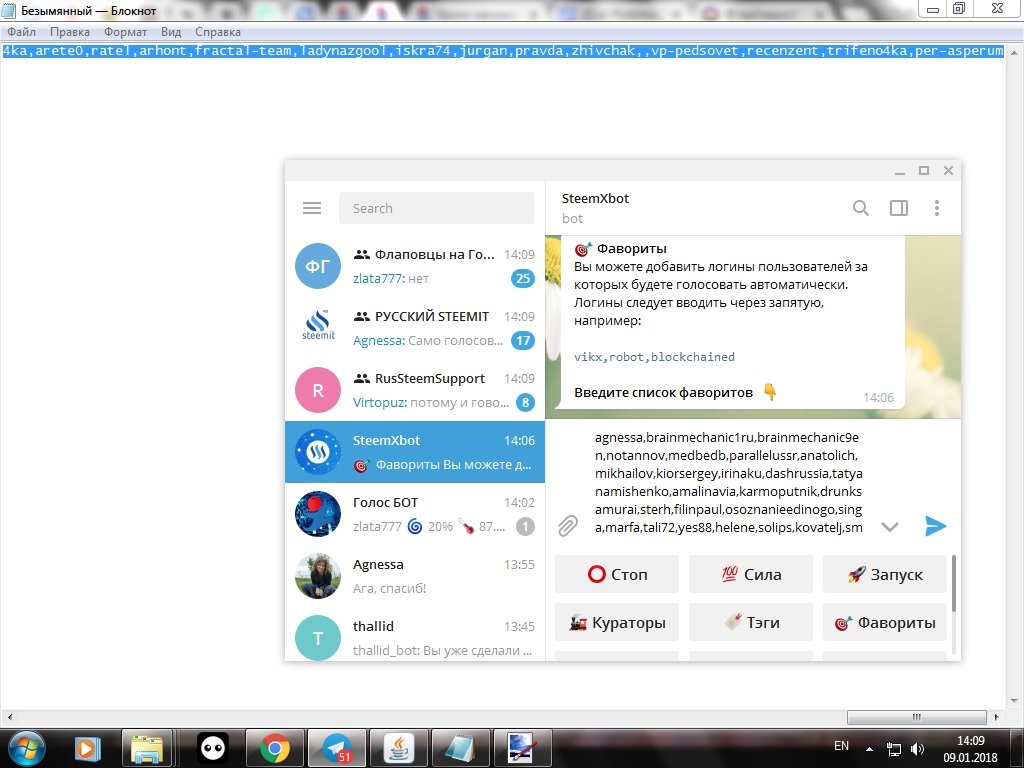Click the grey unread badge showing 1
This screenshot has height=768, width=1024.
525,526
